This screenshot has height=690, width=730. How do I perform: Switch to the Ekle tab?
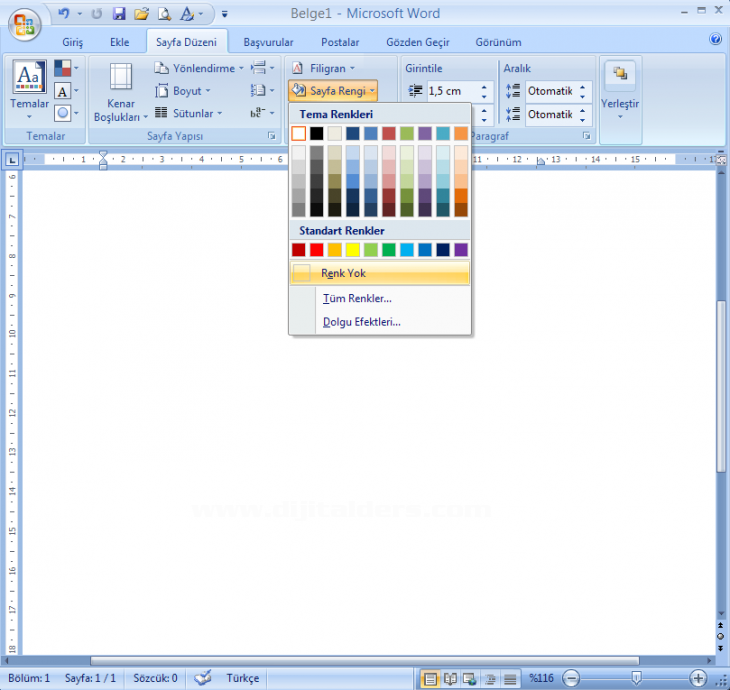120,42
